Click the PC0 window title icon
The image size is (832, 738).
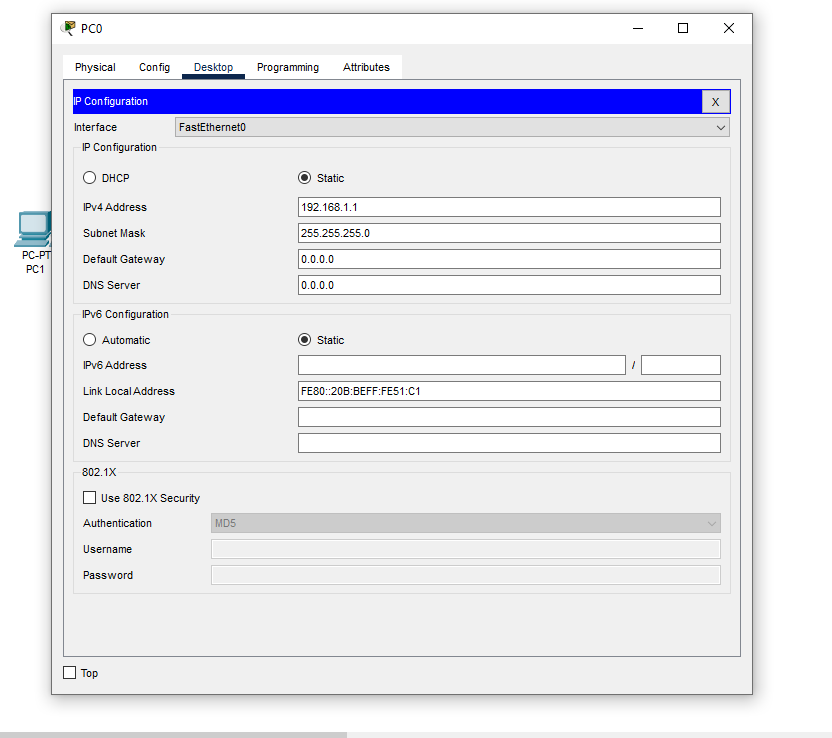point(68,28)
